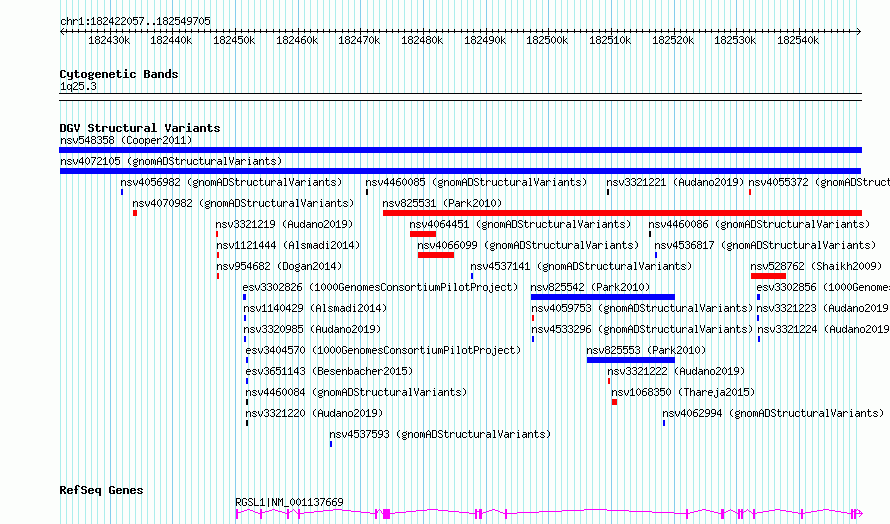The width and height of the screenshot is (890, 524).
Task: Click the nsv4066099 variant label
Action: (528, 245)
